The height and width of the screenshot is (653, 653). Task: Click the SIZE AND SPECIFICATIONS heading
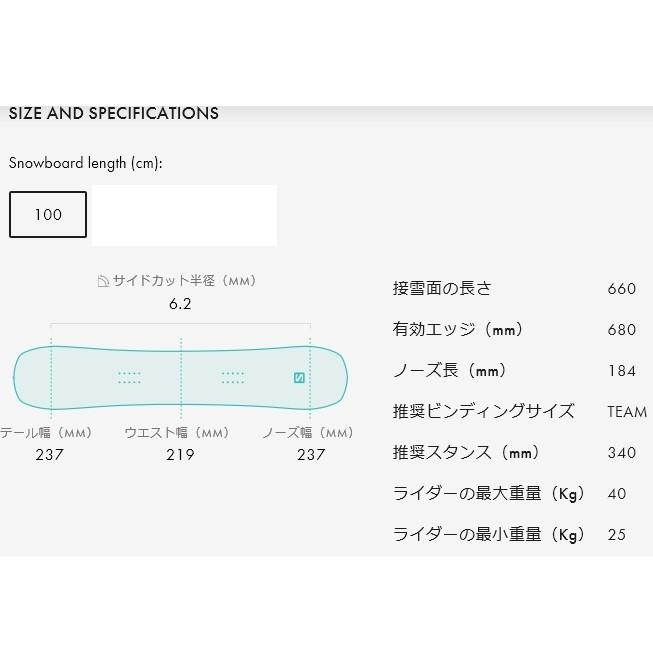point(113,113)
